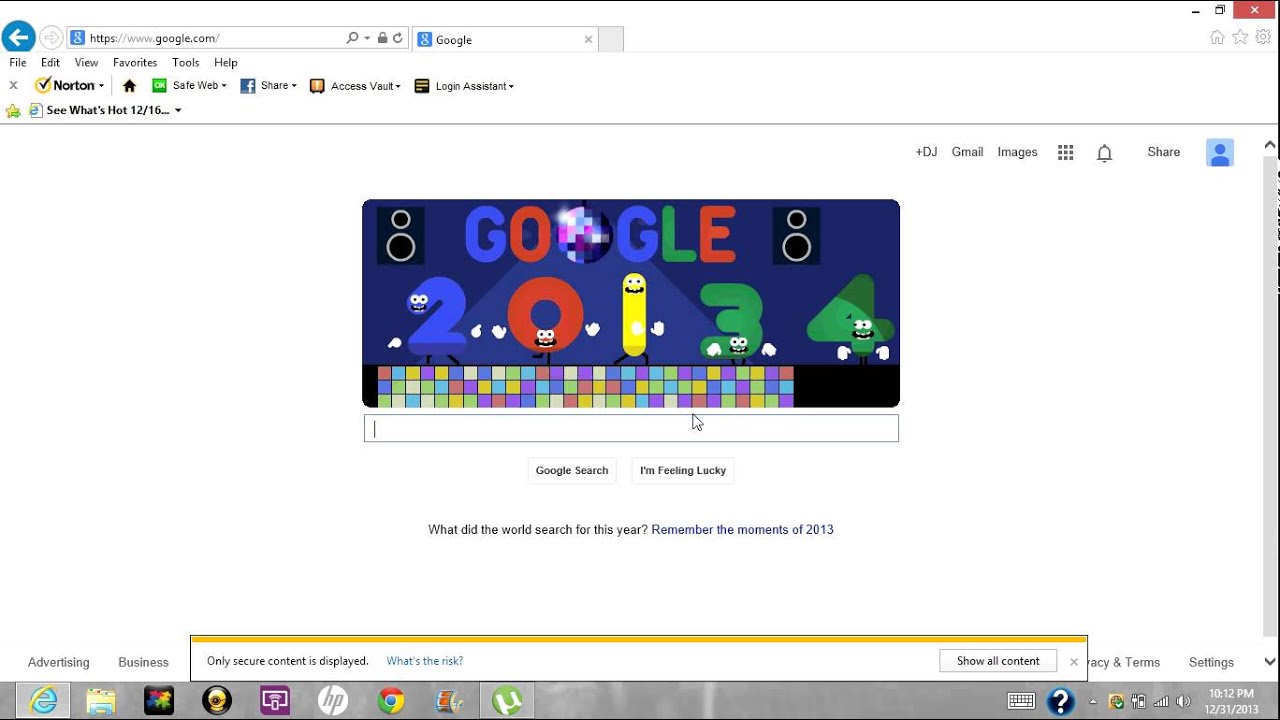Refresh the page with the reload icon
Image resolution: width=1280 pixels, height=720 pixels.
click(x=397, y=38)
